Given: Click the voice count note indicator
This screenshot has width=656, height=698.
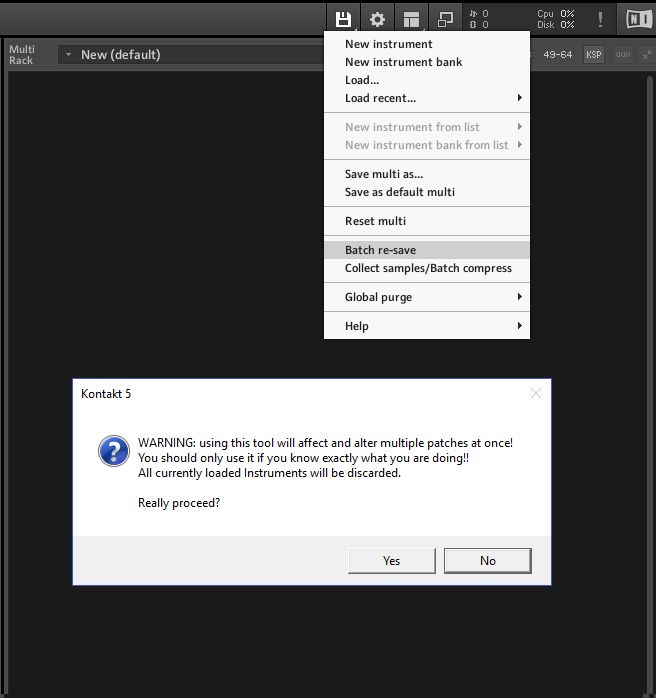Looking at the screenshot, I should (x=479, y=14).
